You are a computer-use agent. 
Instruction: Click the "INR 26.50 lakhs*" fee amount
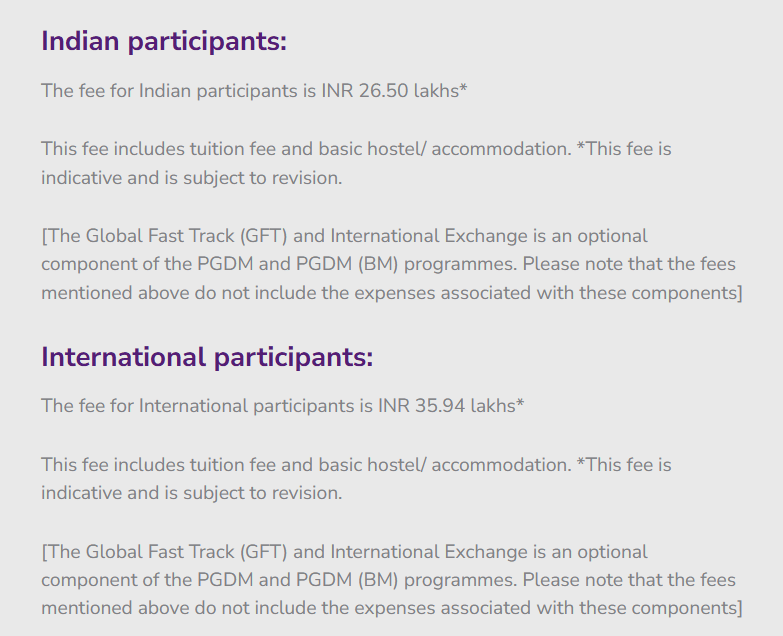395,91
